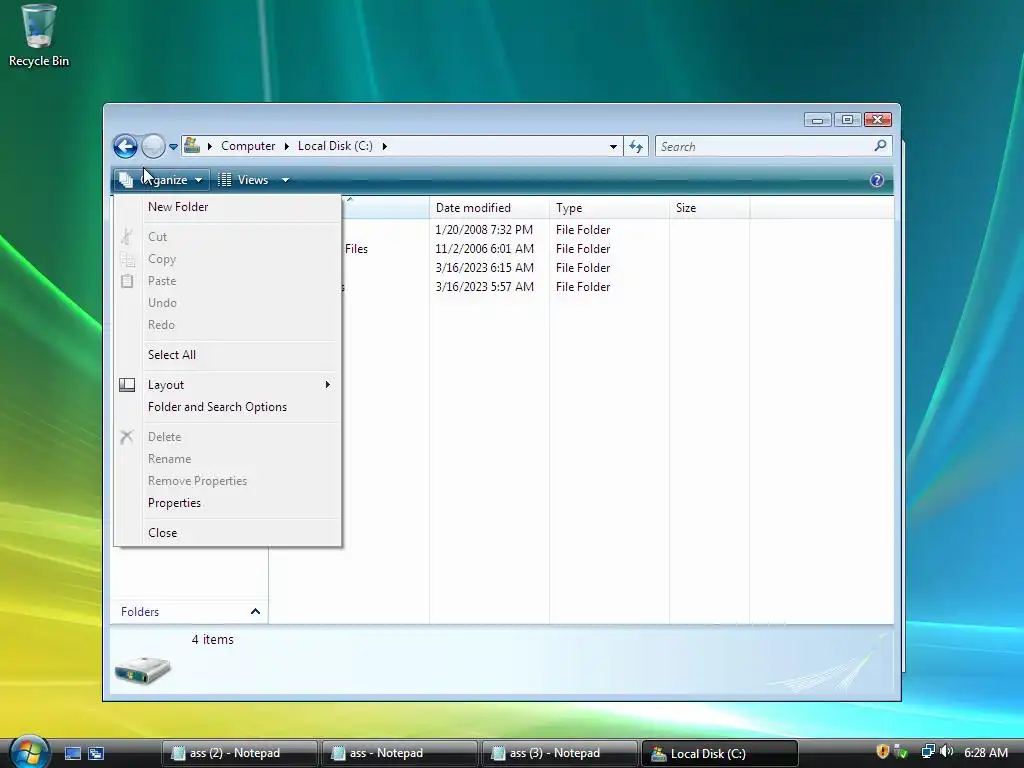Click the Folders pane label
The width and height of the screenshot is (1024, 768).
click(x=140, y=612)
